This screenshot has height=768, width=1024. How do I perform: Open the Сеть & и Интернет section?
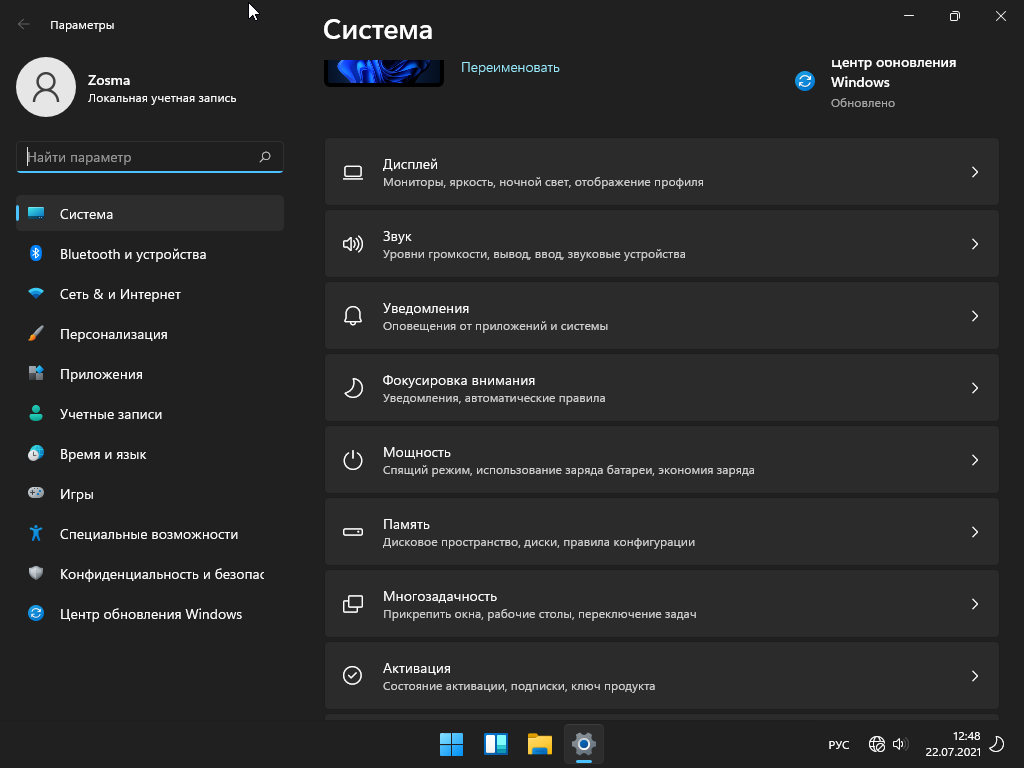pos(120,294)
